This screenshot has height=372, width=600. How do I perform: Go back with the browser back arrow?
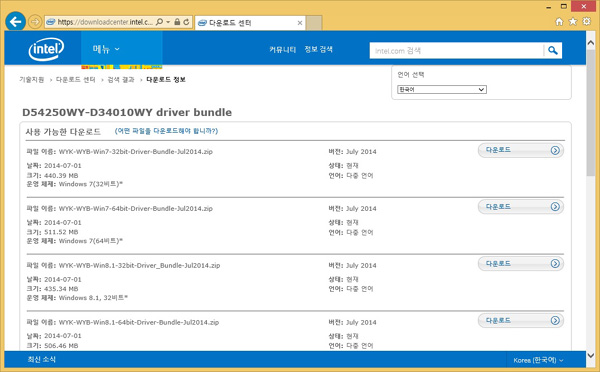(15, 22)
